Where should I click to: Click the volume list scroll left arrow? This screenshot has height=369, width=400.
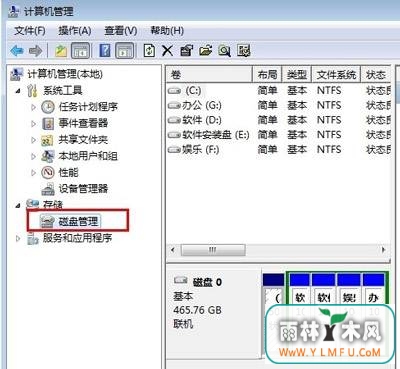173,250
